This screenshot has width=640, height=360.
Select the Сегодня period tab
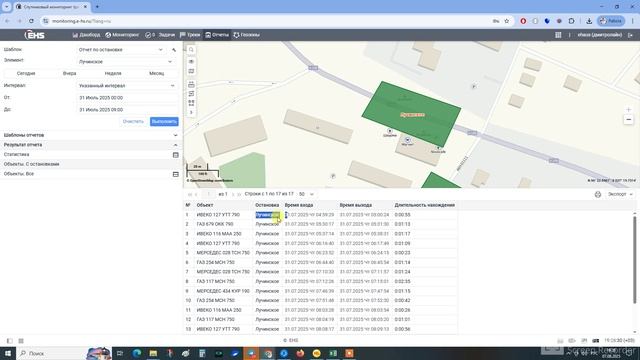pyautogui.click(x=26, y=73)
